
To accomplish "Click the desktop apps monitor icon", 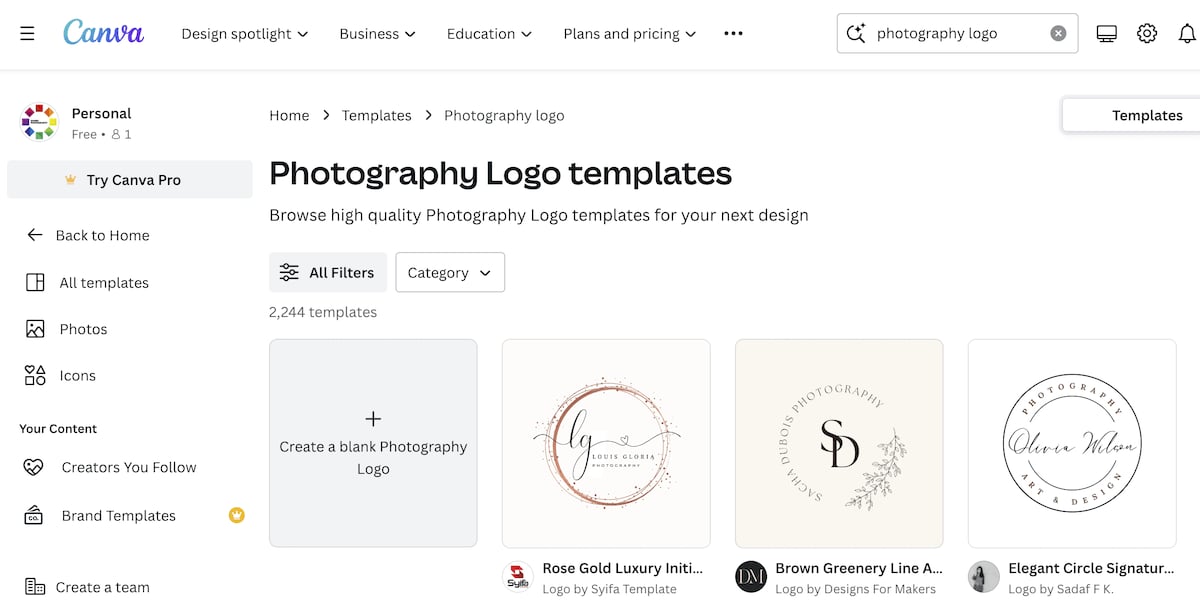I will [x=1106, y=32].
